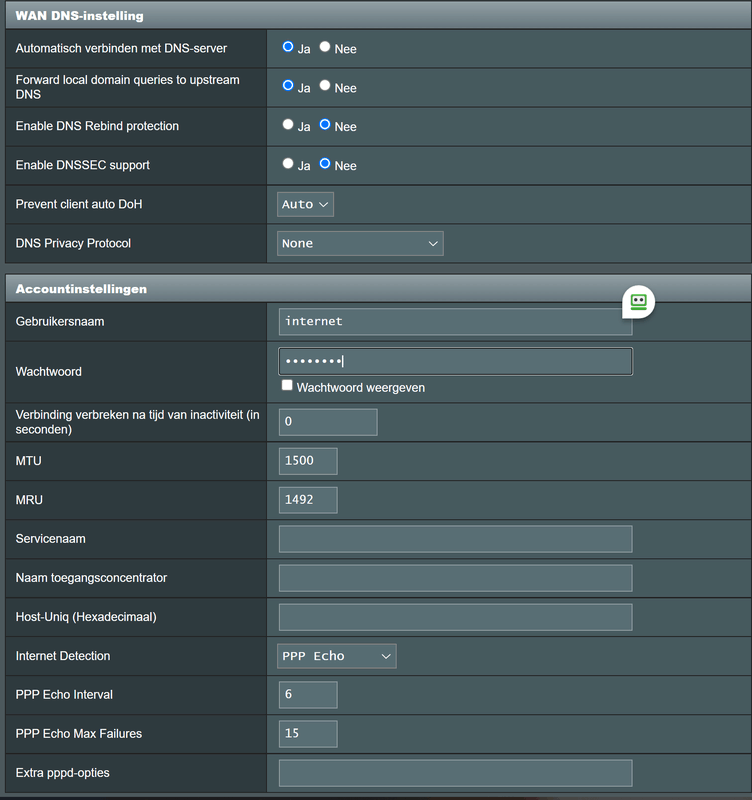The width and height of the screenshot is (752, 800).
Task: Select Ja for Automatisch verbinden met DNS-server
Action: point(288,47)
